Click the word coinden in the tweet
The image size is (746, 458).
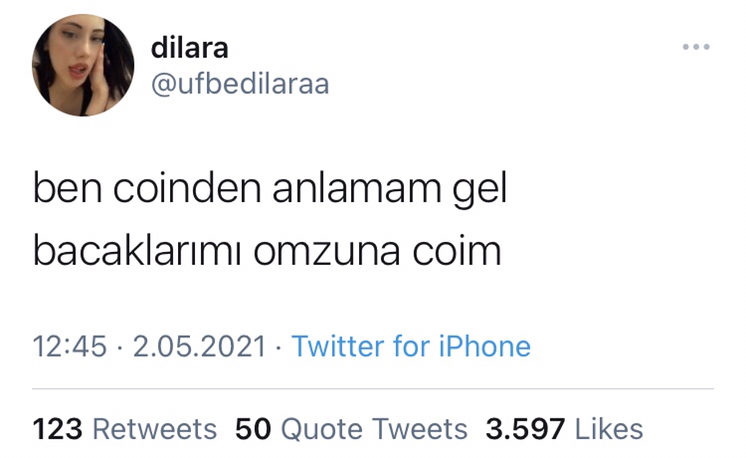point(187,188)
